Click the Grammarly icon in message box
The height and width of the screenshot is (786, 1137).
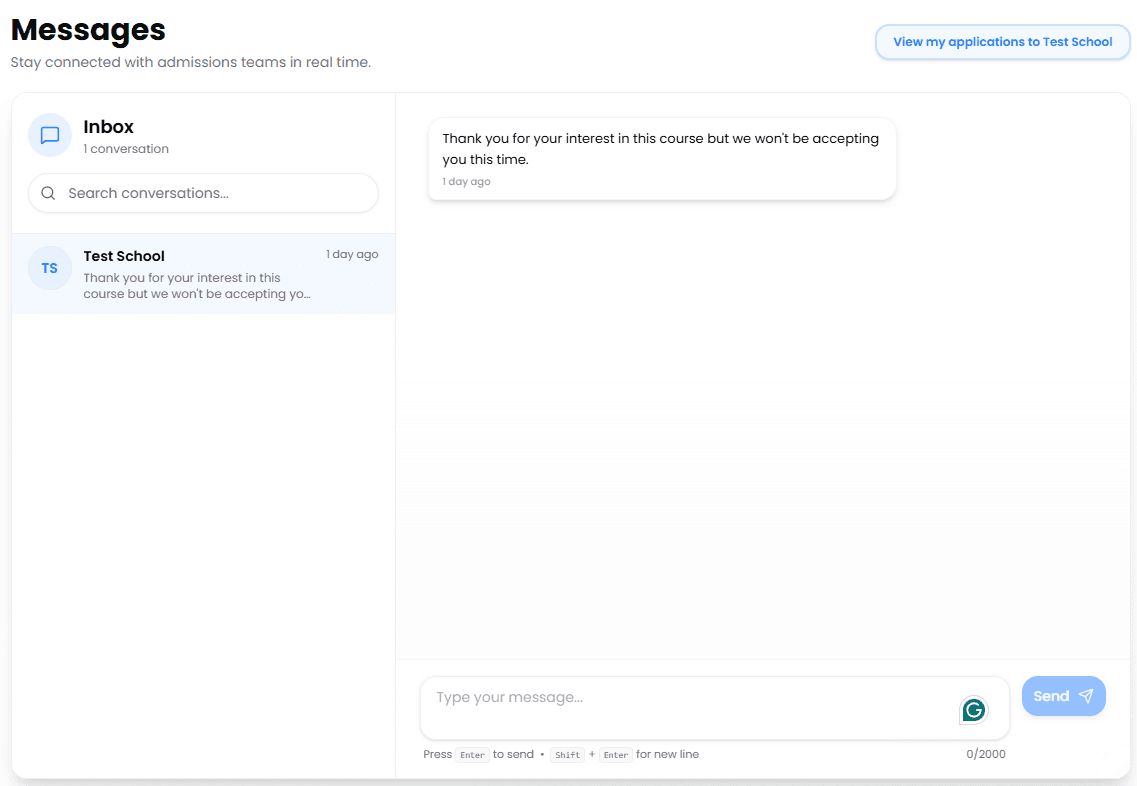(973, 710)
